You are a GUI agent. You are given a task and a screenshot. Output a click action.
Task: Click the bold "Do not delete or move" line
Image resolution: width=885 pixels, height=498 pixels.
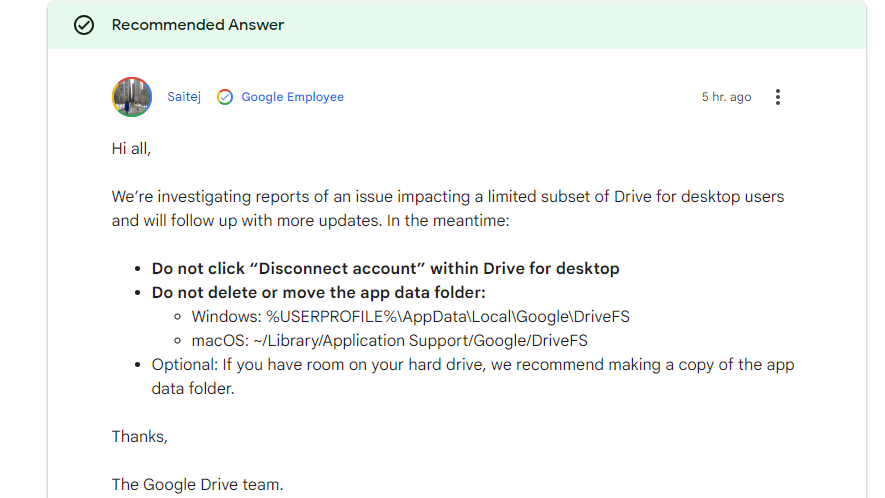(318, 292)
